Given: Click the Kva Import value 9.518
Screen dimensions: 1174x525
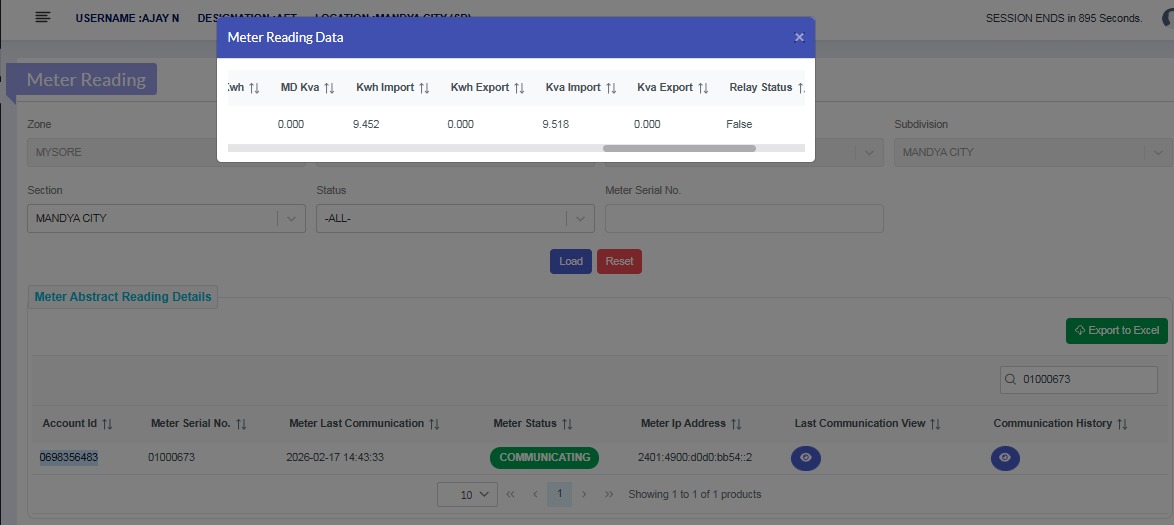Looking at the screenshot, I should [x=556, y=124].
